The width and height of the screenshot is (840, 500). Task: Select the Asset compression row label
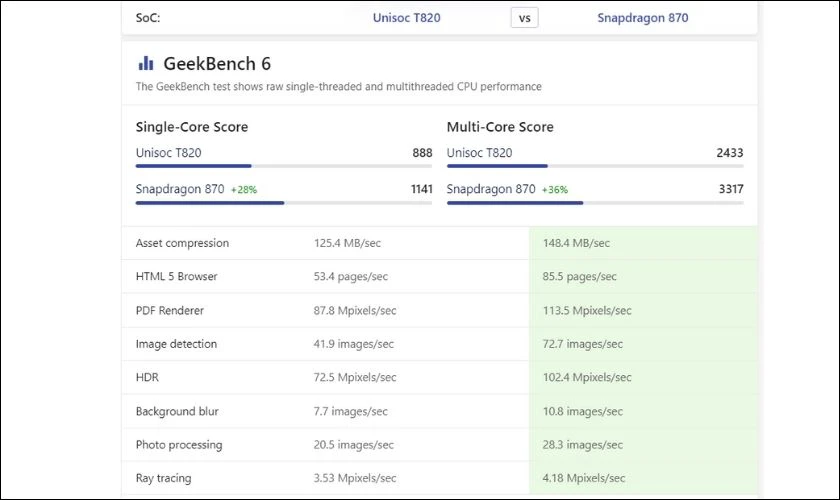[x=182, y=243]
